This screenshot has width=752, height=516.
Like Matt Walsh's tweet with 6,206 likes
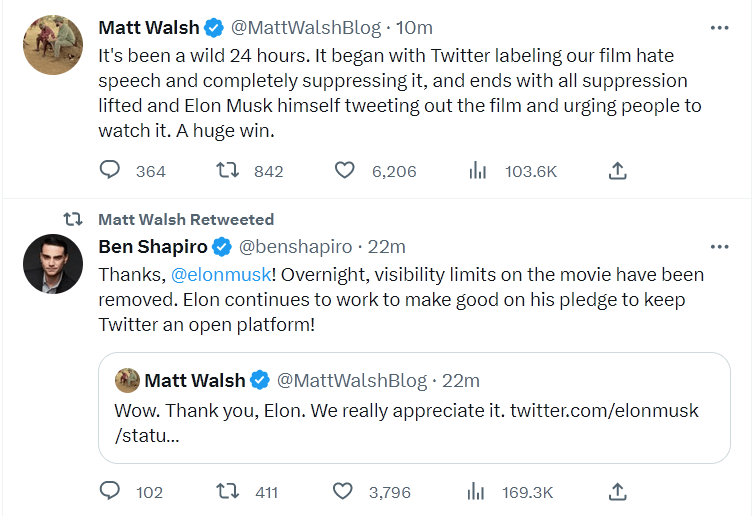pyautogui.click(x=345, y=171)
